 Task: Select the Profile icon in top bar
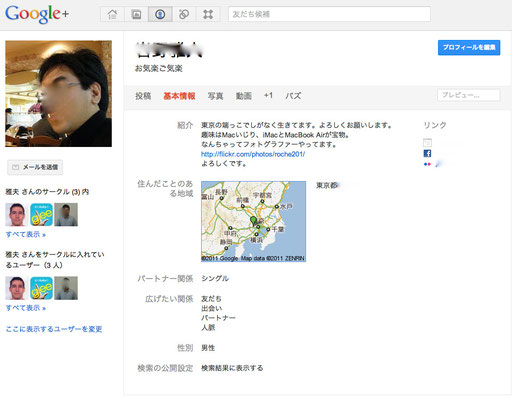pos(160,14)
